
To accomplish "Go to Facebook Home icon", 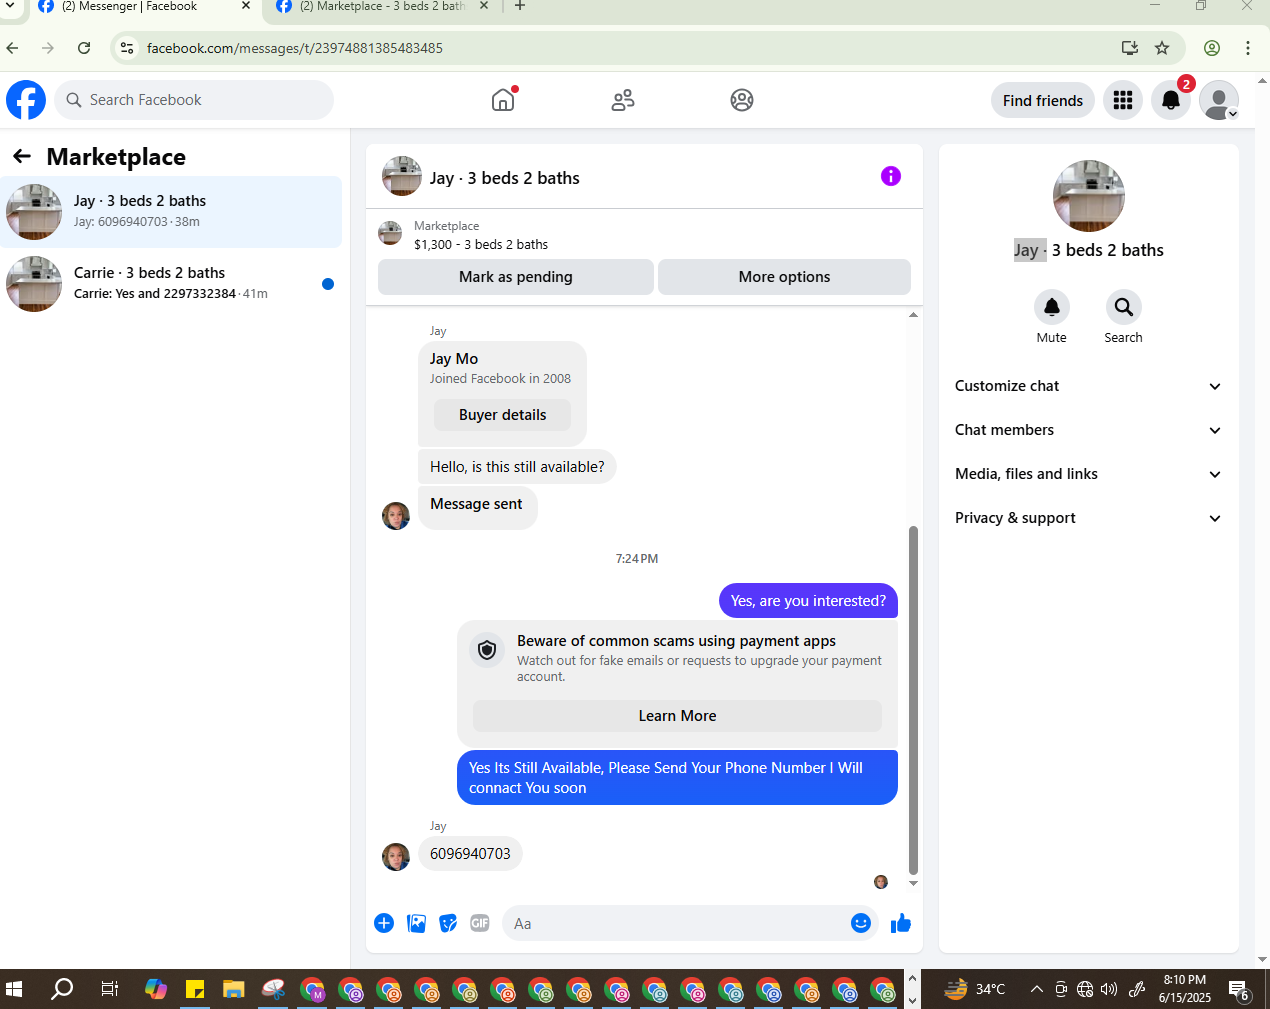I will (x=503, y=100).
